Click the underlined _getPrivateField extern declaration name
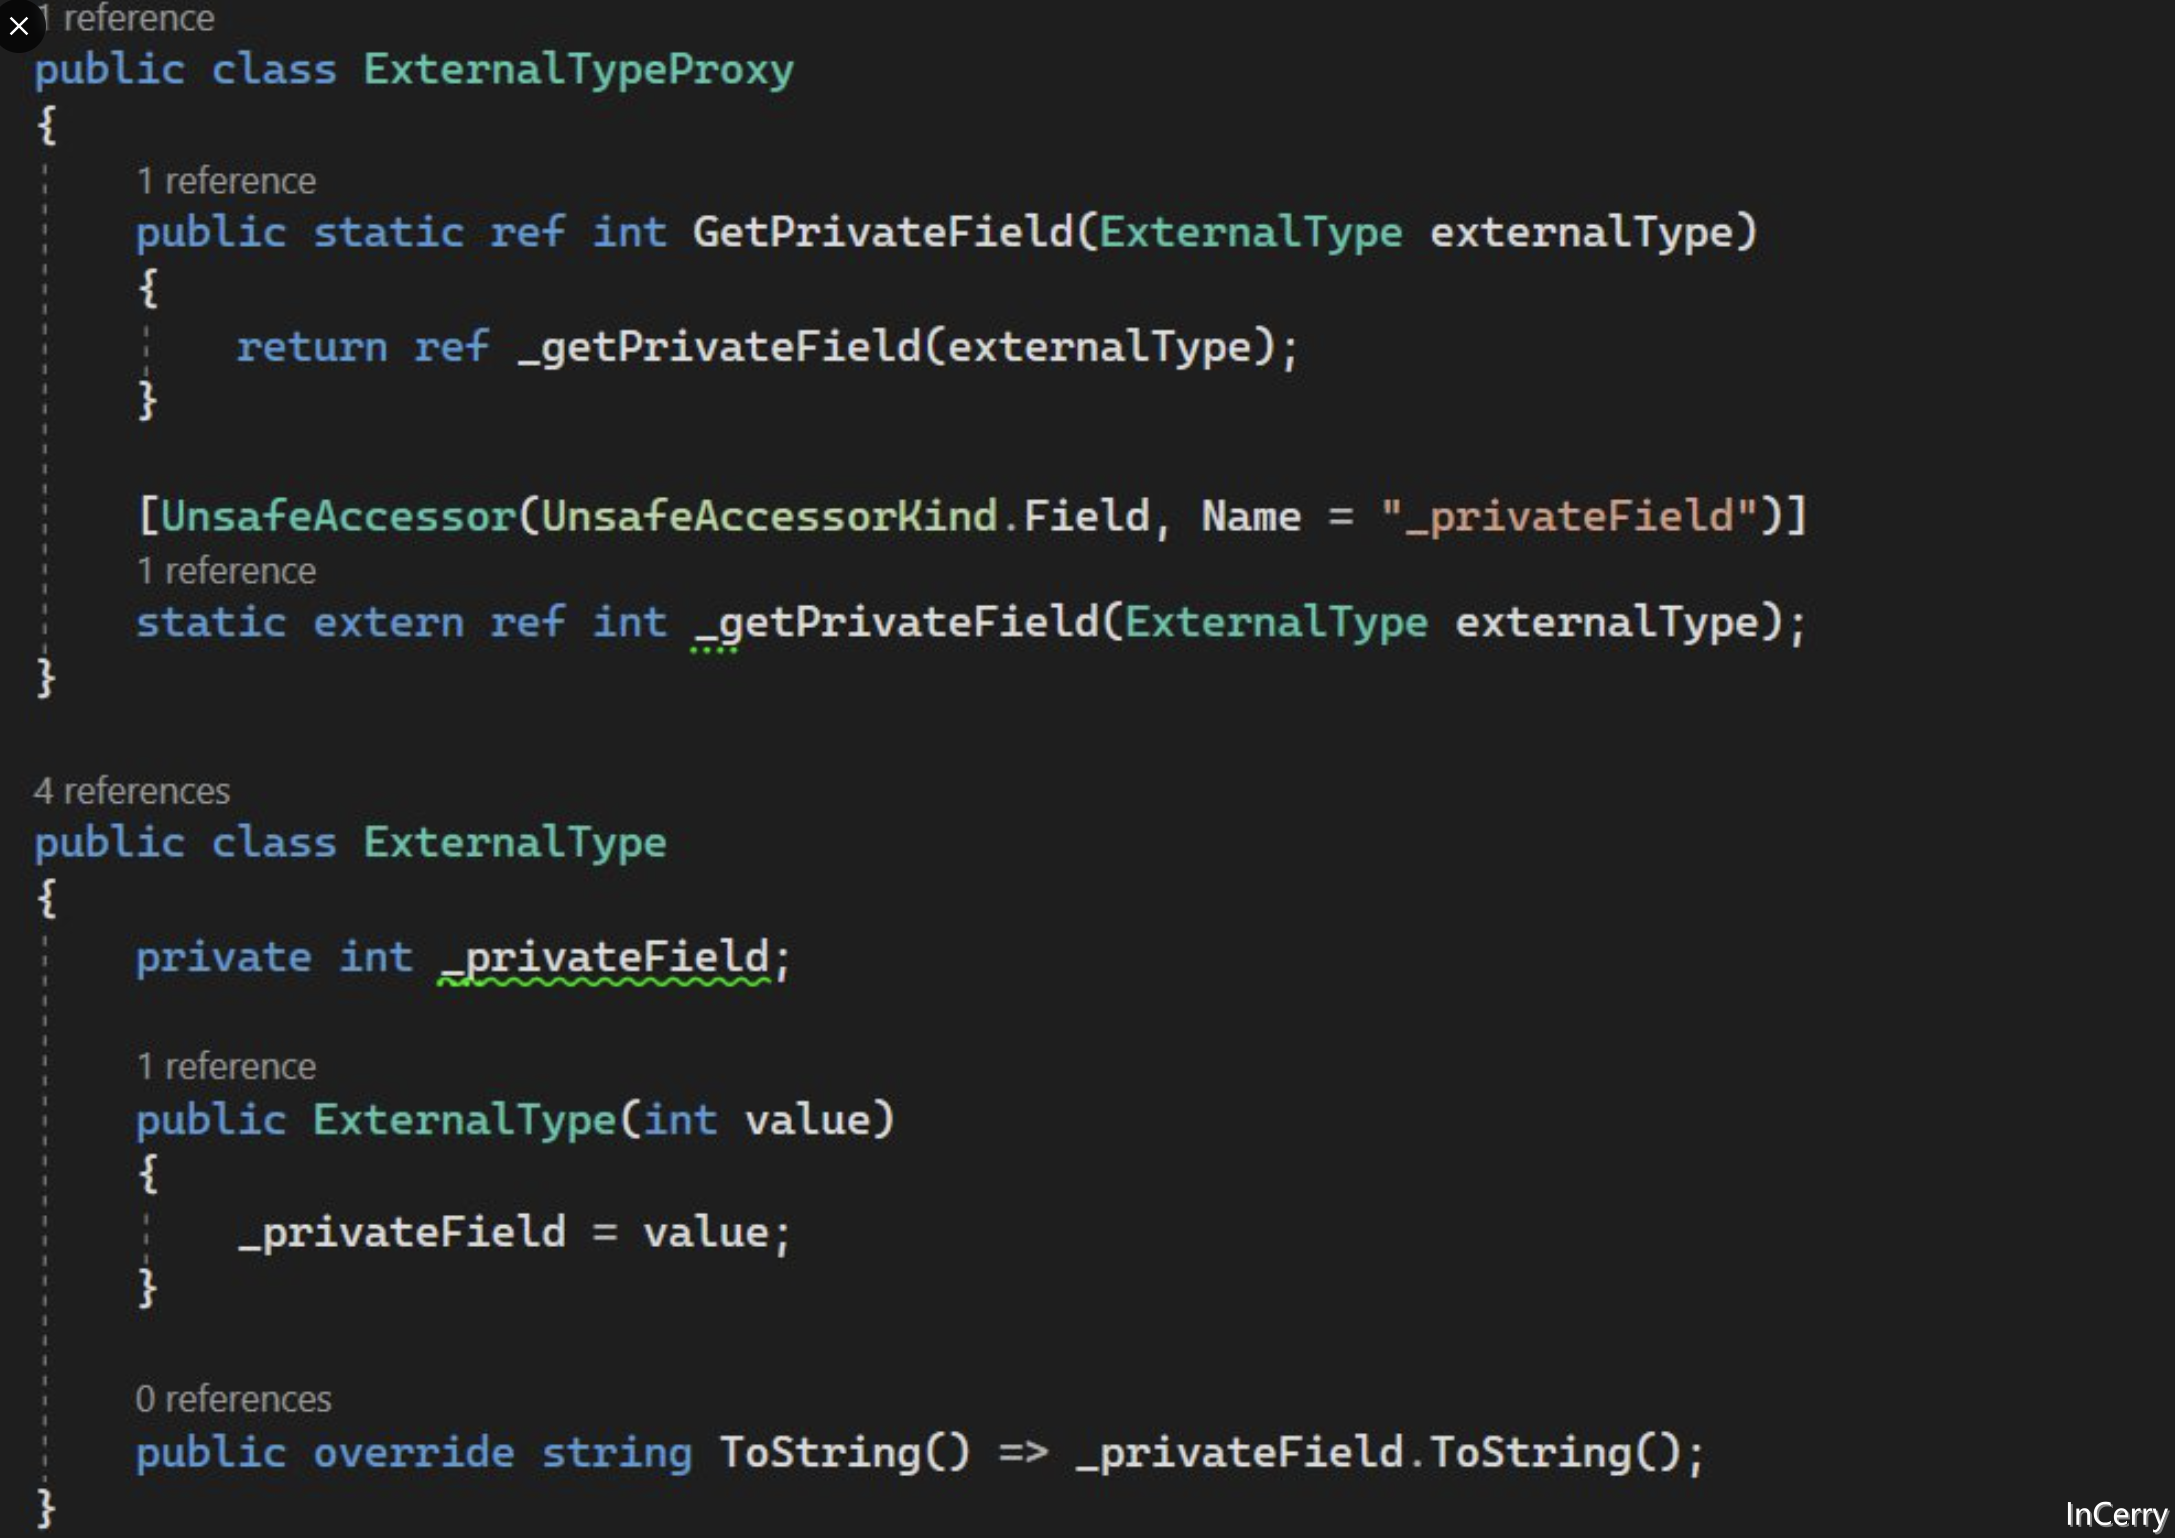The width and height of the screenshot is (2175, 1538). [x=896, y=623]
